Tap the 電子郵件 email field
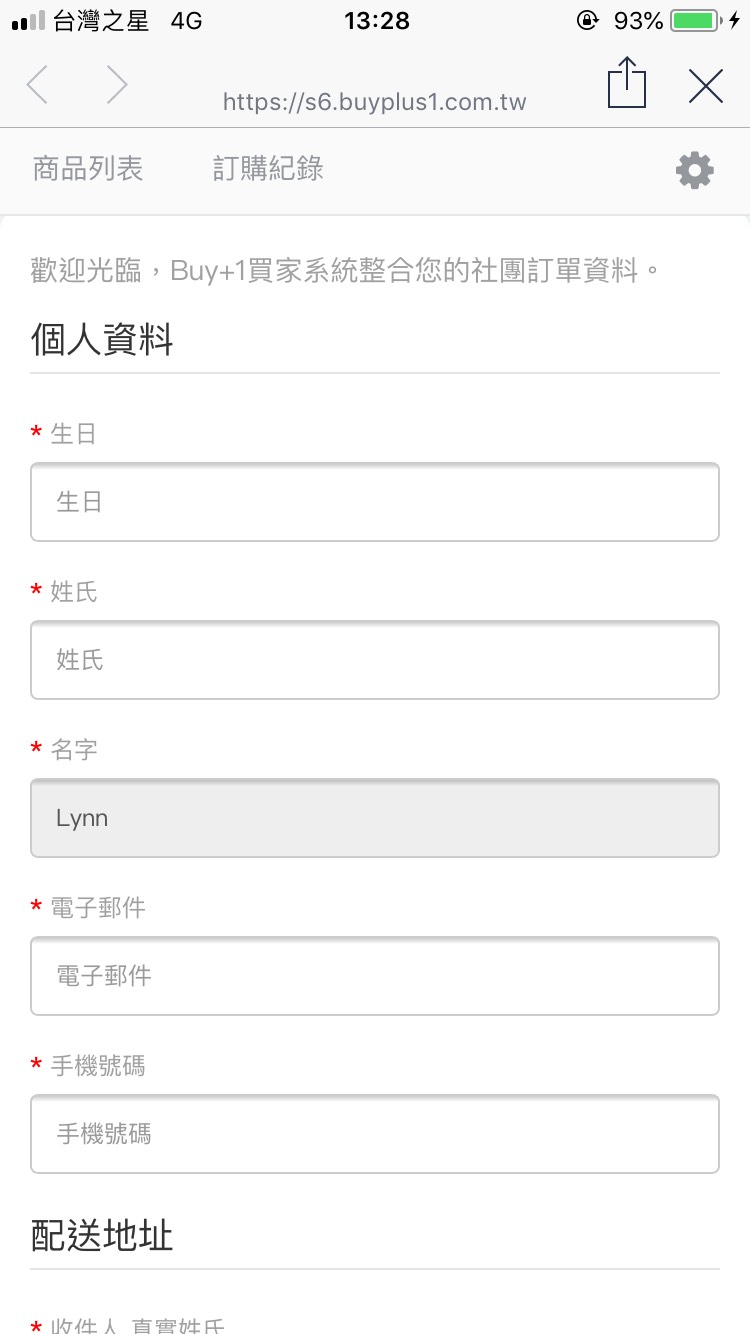 click(375, 976)
